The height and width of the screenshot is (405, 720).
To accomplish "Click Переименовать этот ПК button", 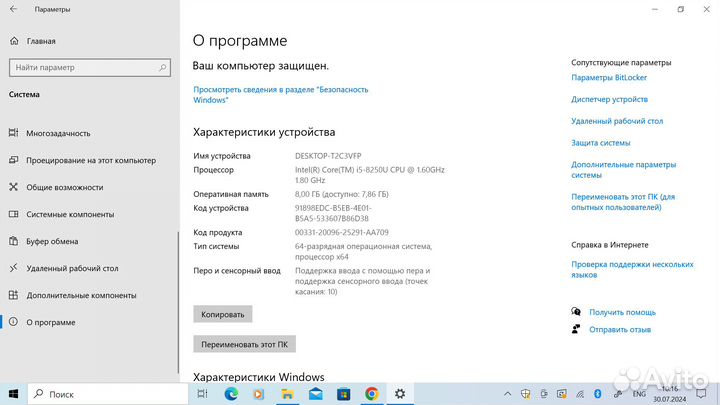I will click(244, 344).
